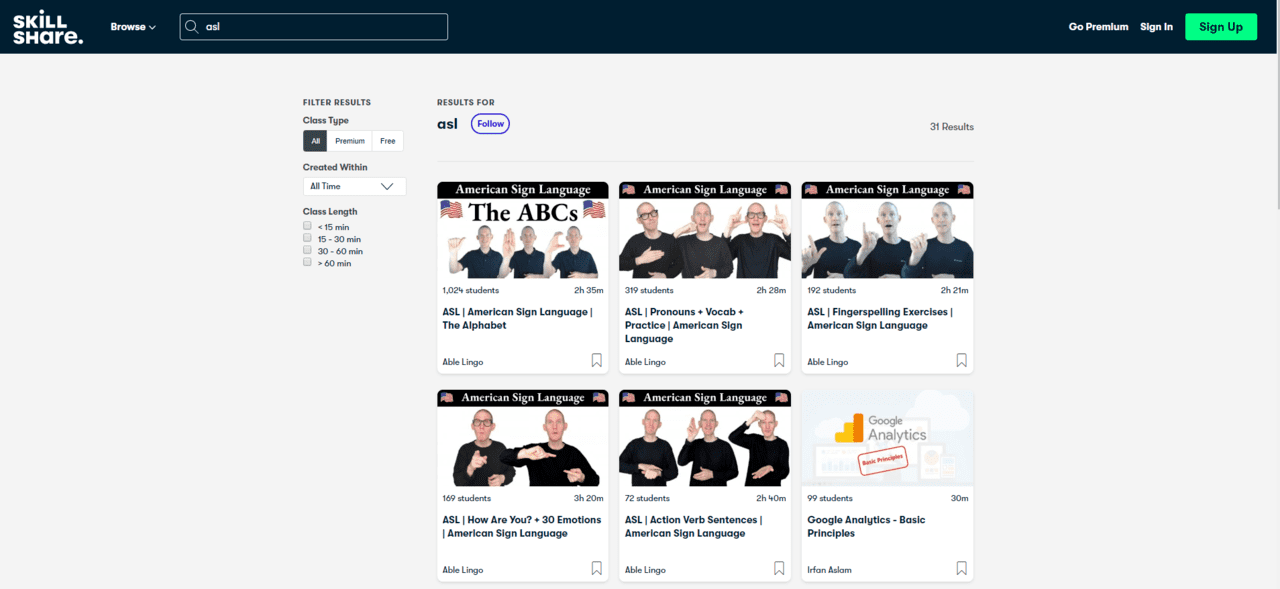Open the Fingerspelling Exercises class thumbnail
1280x589 pixels.
[x=887, y=230]
